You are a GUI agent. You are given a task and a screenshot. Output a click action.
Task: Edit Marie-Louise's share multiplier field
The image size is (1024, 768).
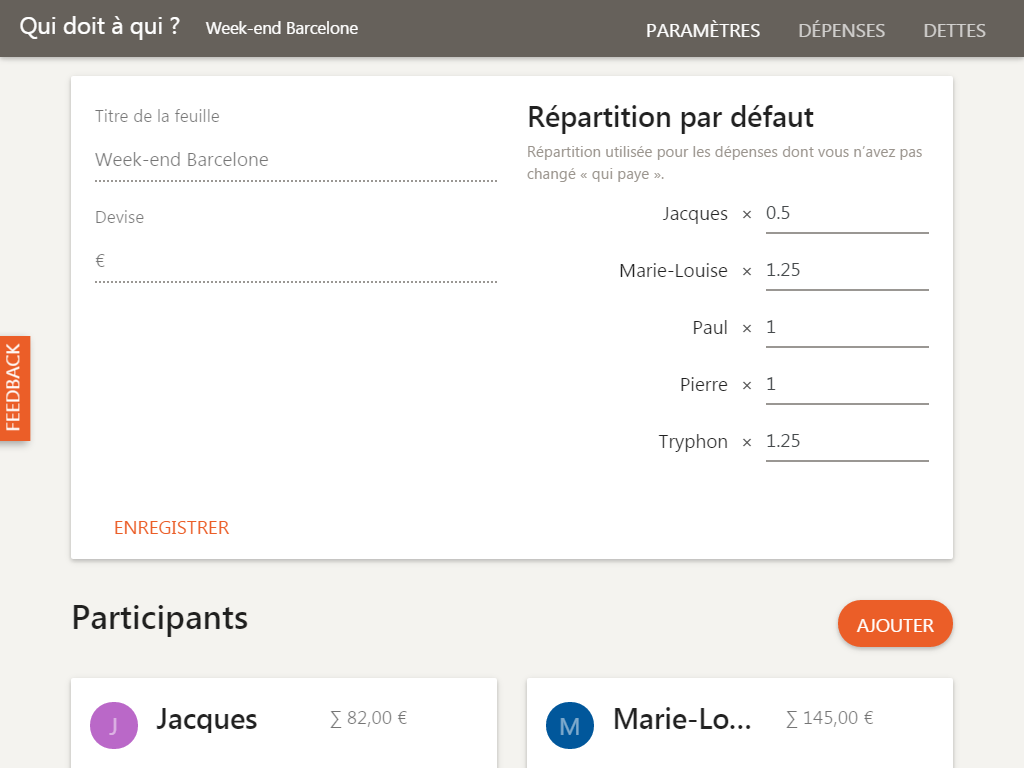[847, 271]
